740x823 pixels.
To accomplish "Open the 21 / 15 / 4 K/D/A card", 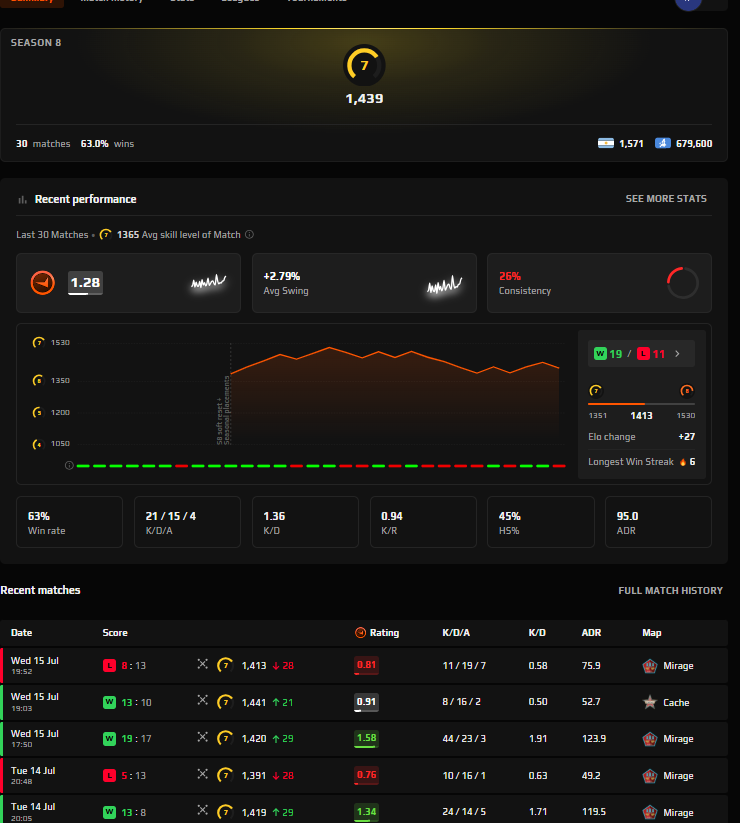I will click(187, 522).
